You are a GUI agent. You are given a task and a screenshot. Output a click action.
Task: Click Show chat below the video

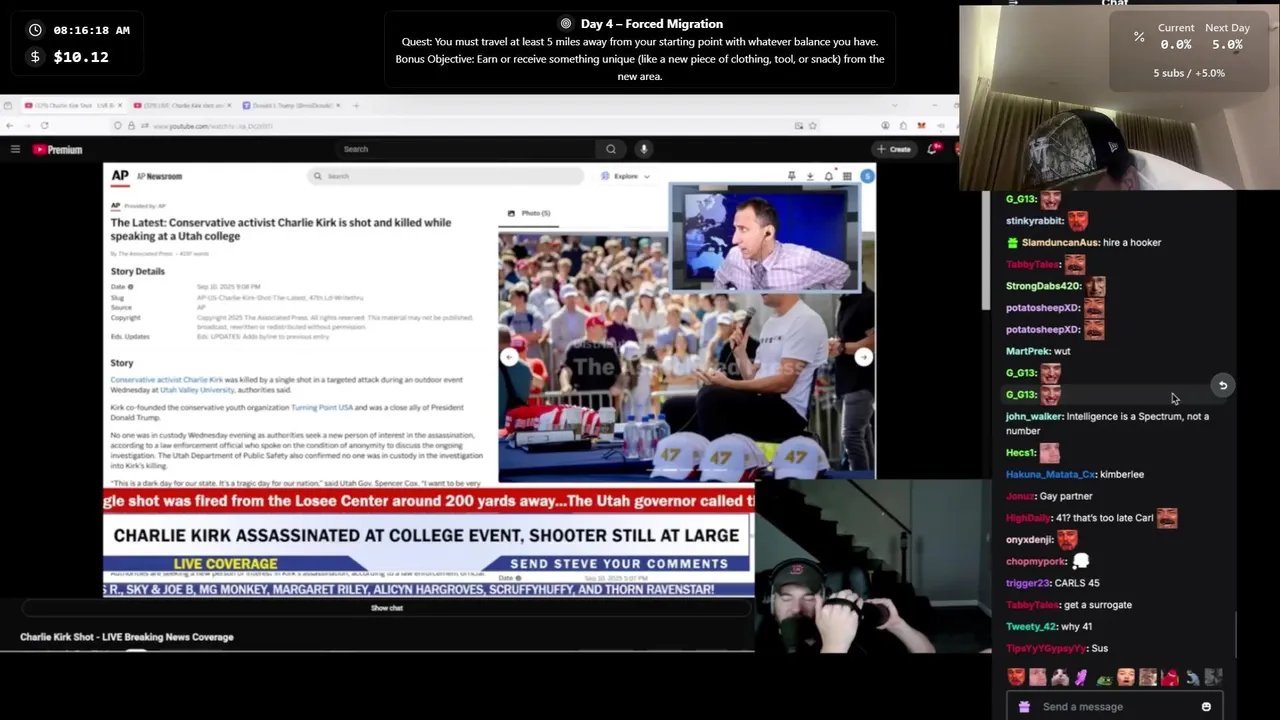387,608
